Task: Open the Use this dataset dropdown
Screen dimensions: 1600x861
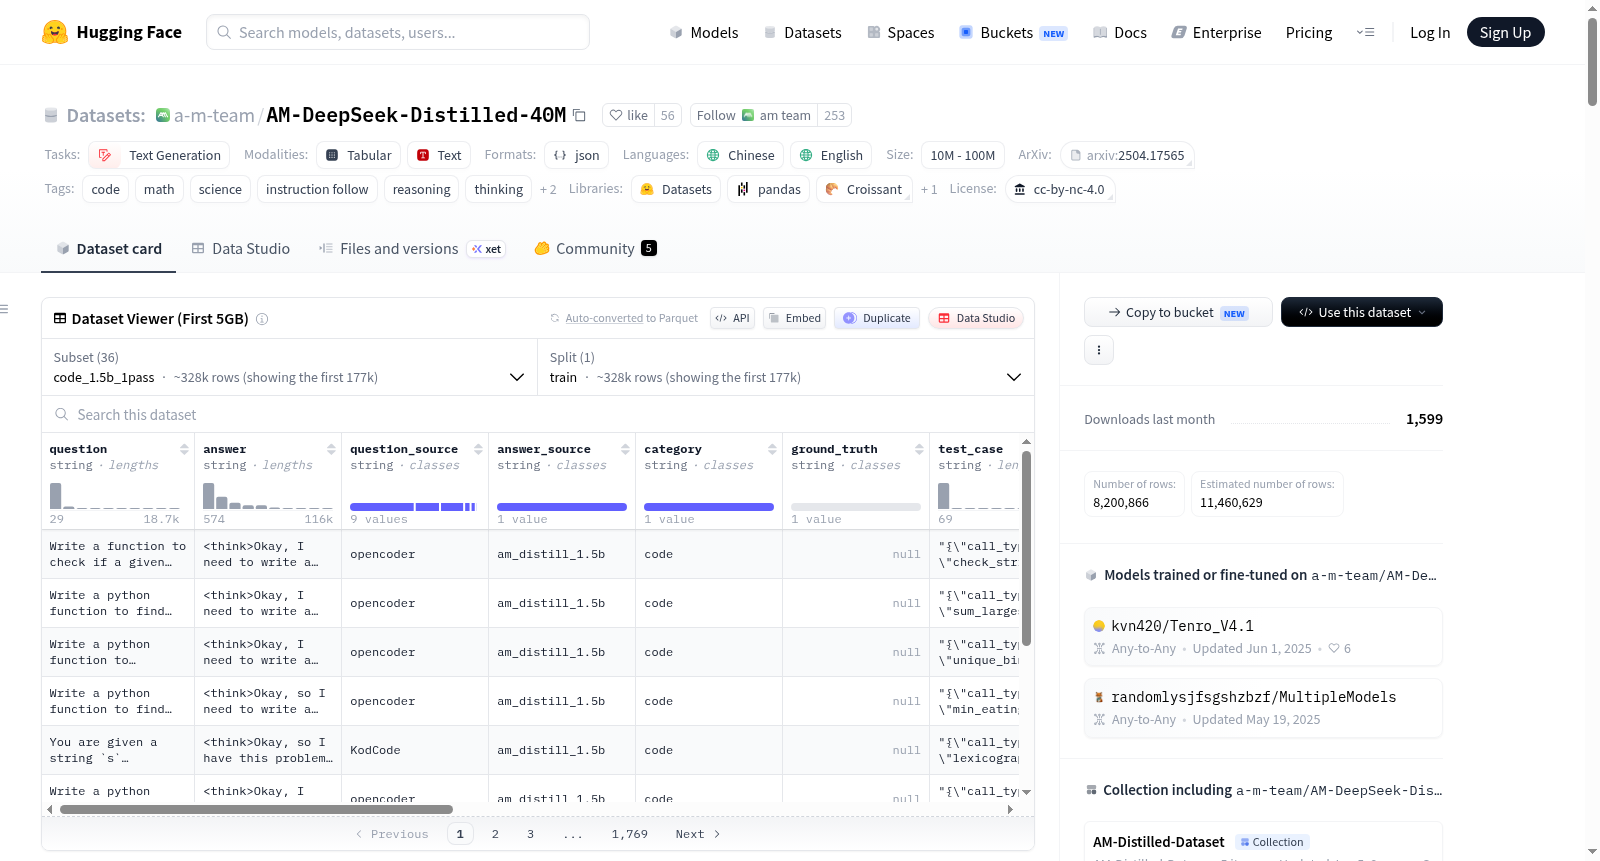Action: click(1362, 312)
